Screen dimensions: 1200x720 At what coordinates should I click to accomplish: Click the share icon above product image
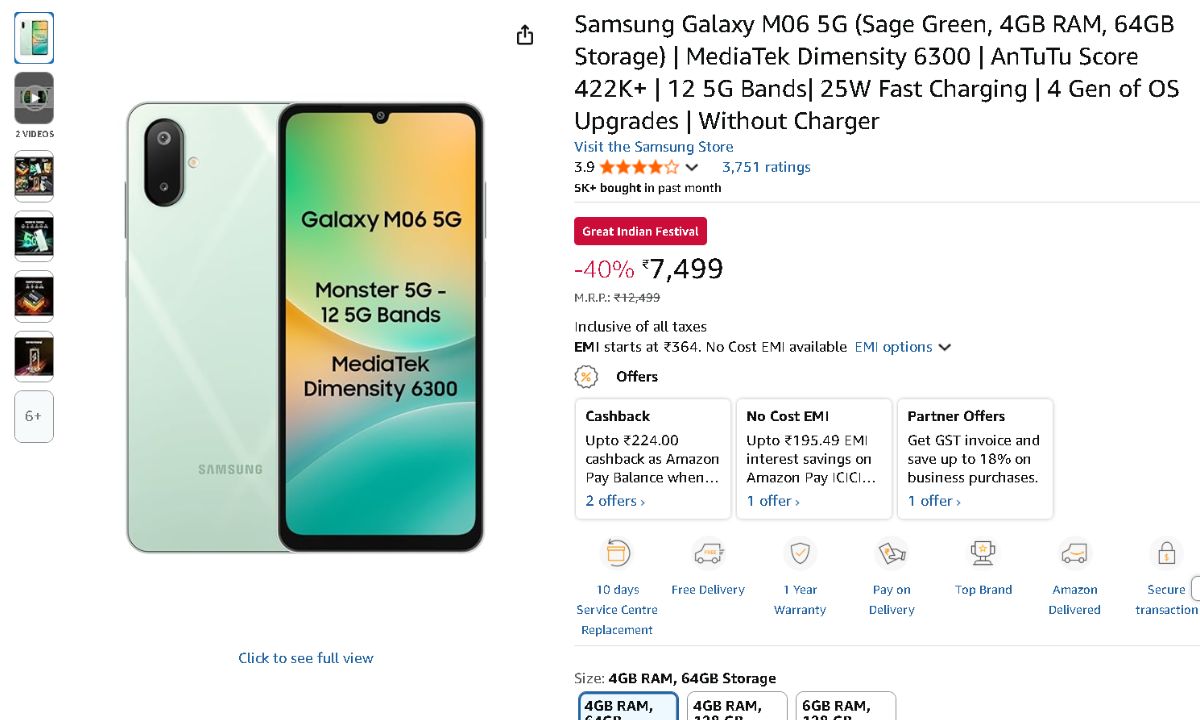click(525, 36)
